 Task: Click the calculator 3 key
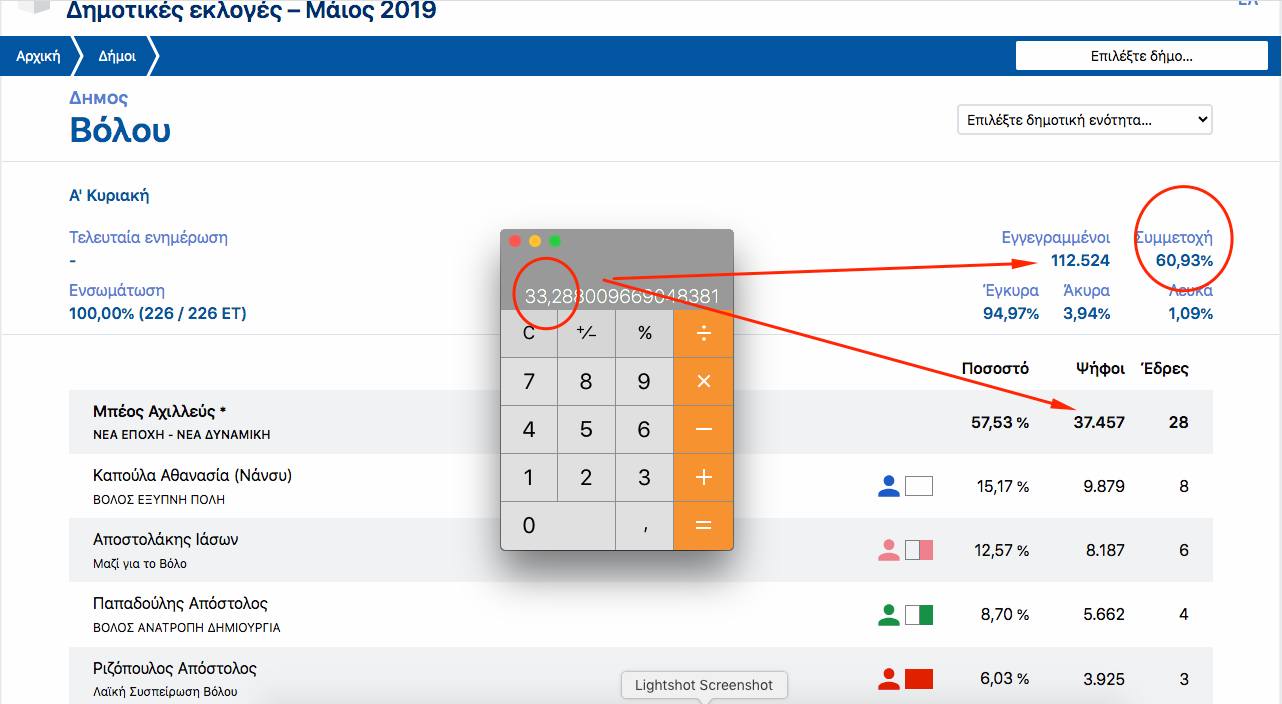[644, 477]
